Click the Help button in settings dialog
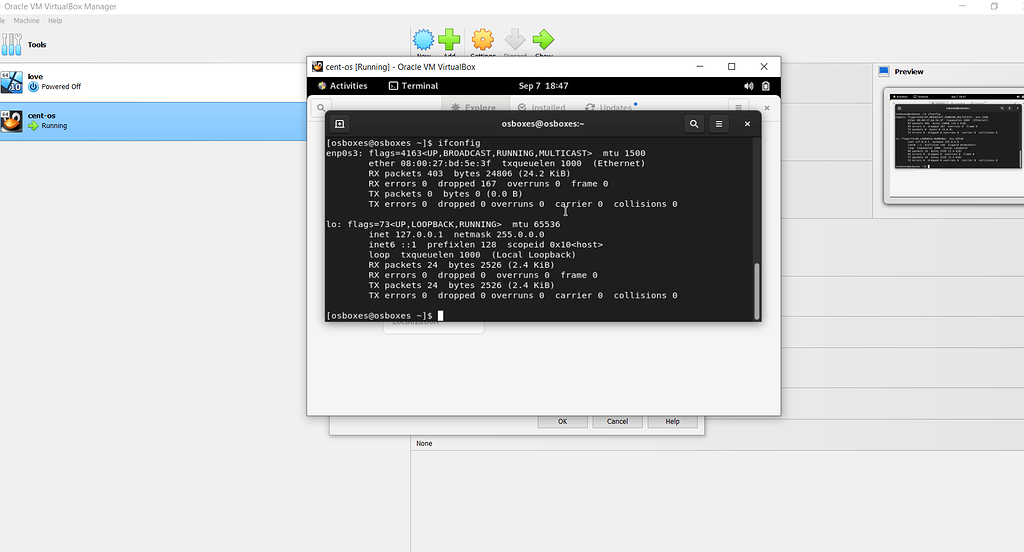This screenshot has height=552, width=1024. click(x=673, y=421)
